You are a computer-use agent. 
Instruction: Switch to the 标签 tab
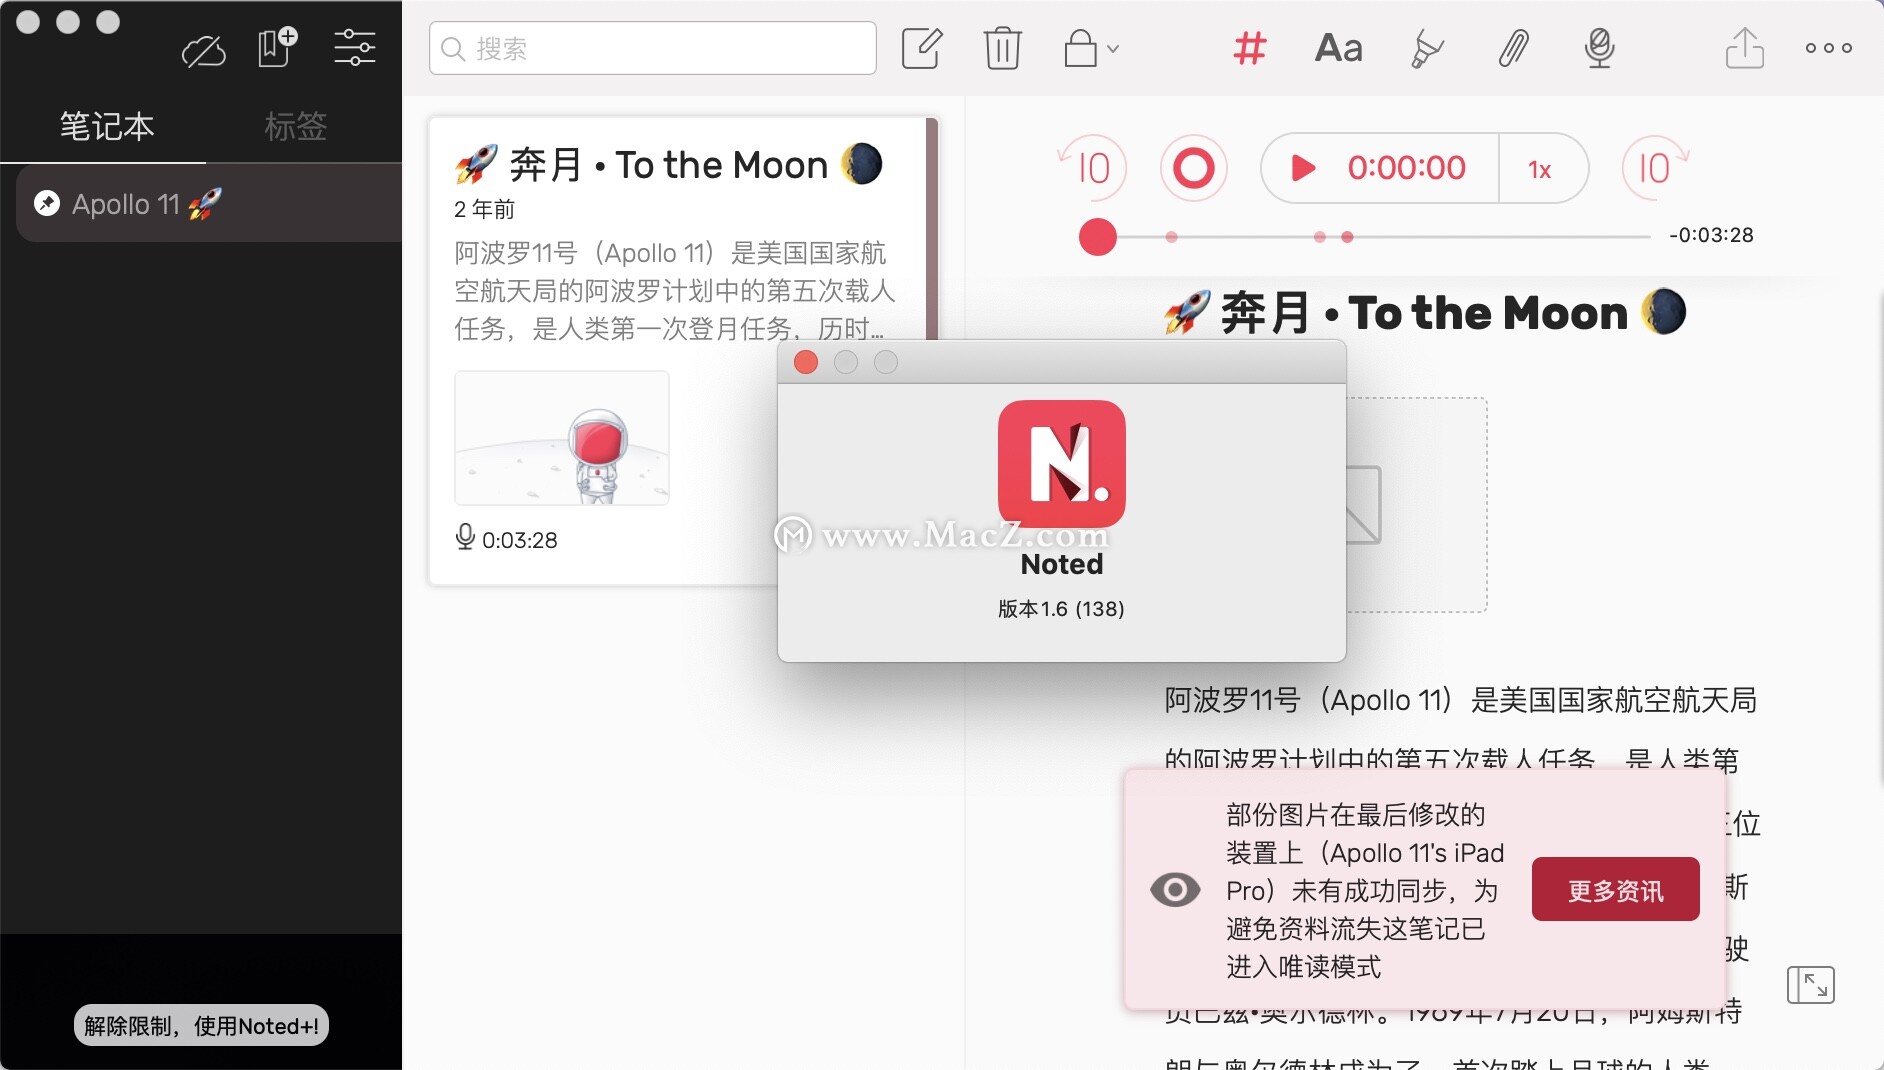[295, 126]
